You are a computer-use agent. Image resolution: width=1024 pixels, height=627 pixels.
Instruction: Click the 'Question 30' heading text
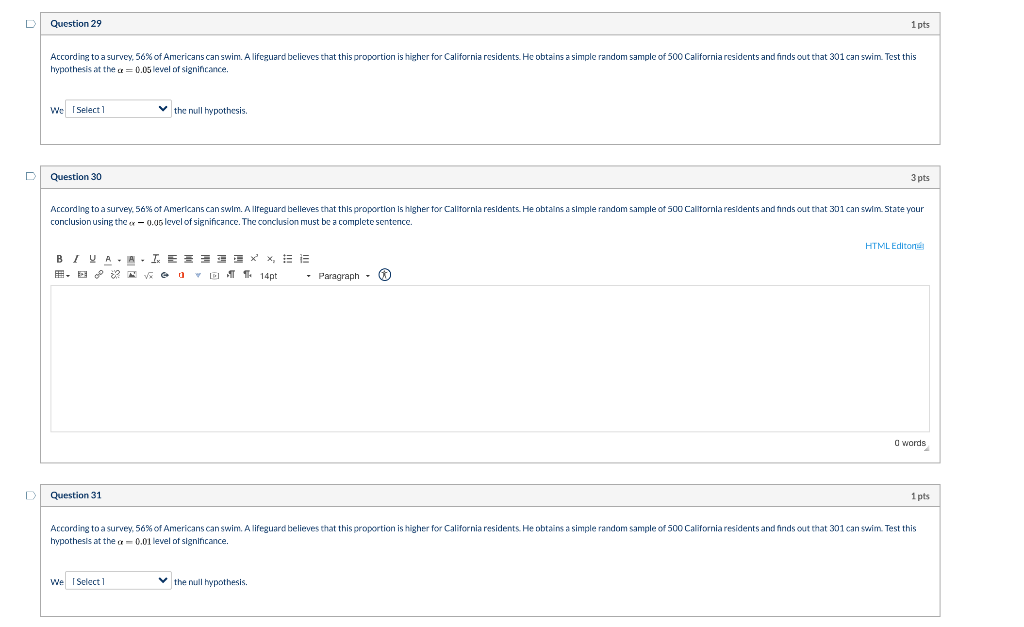coord(76,176)
